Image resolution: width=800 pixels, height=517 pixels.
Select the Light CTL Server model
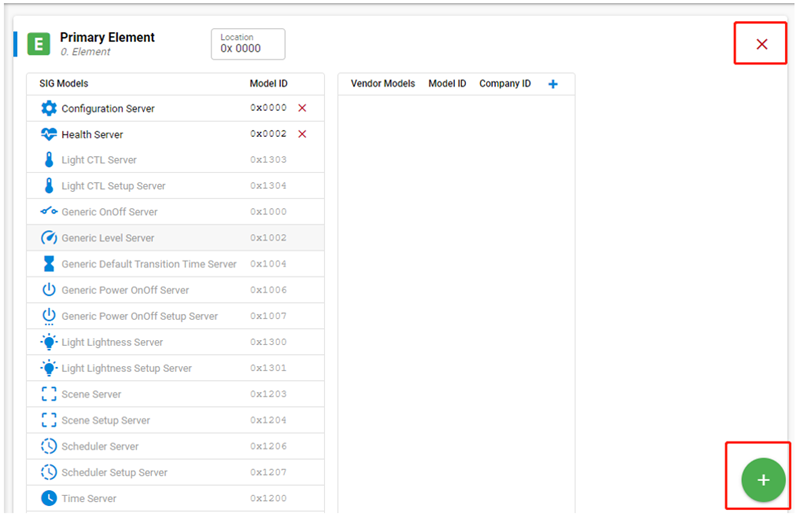point(99,160)
